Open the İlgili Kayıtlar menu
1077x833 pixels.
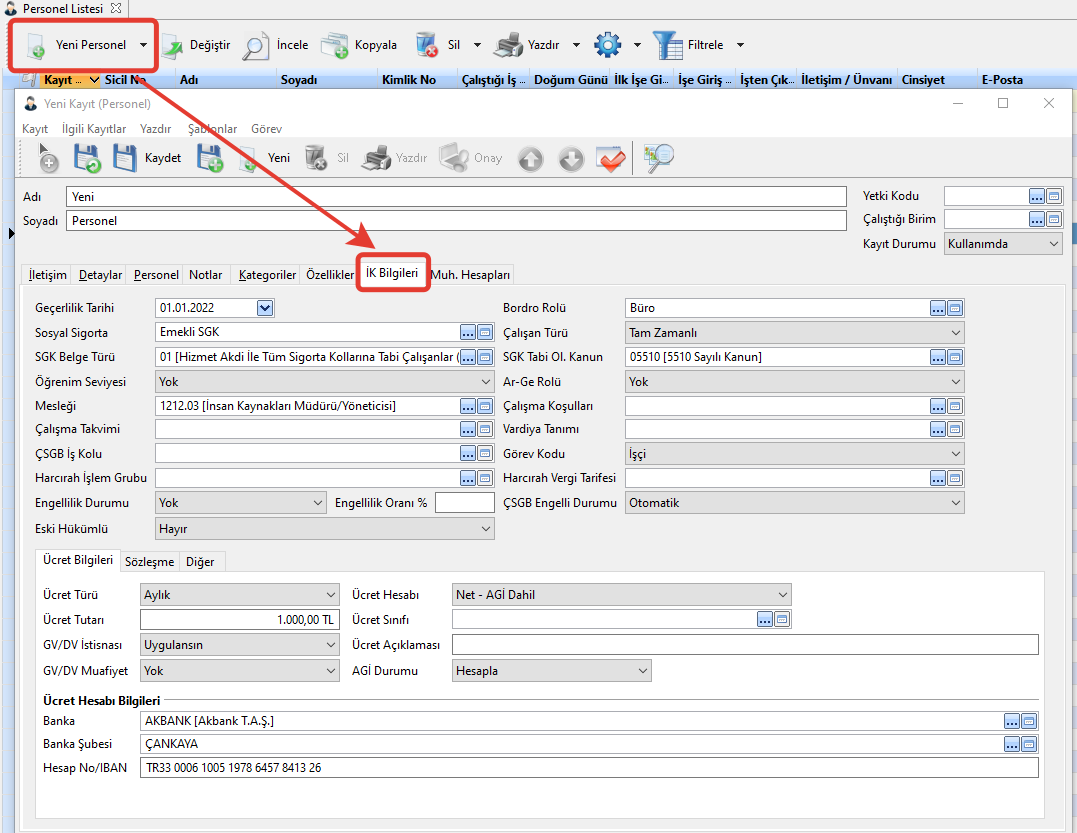click(x=94, y=129)
